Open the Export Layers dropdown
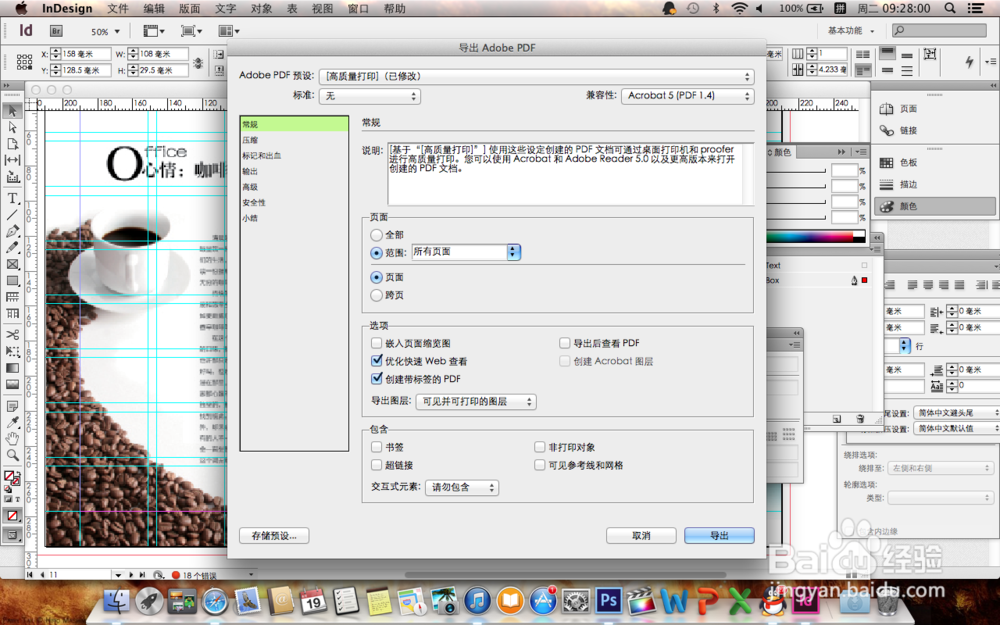Image resolution: width=1000 pixels, height=625 pixels. point(476,402)
